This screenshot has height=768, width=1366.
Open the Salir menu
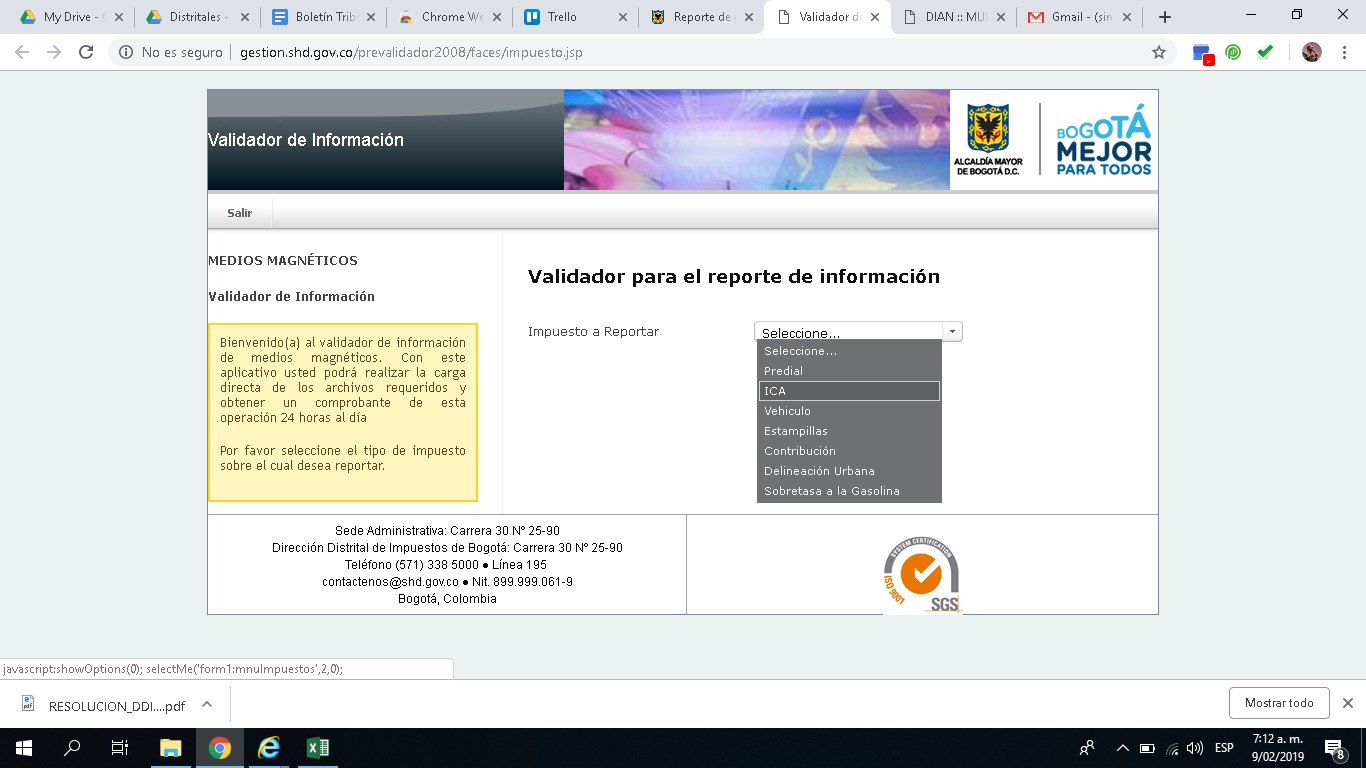240,212
